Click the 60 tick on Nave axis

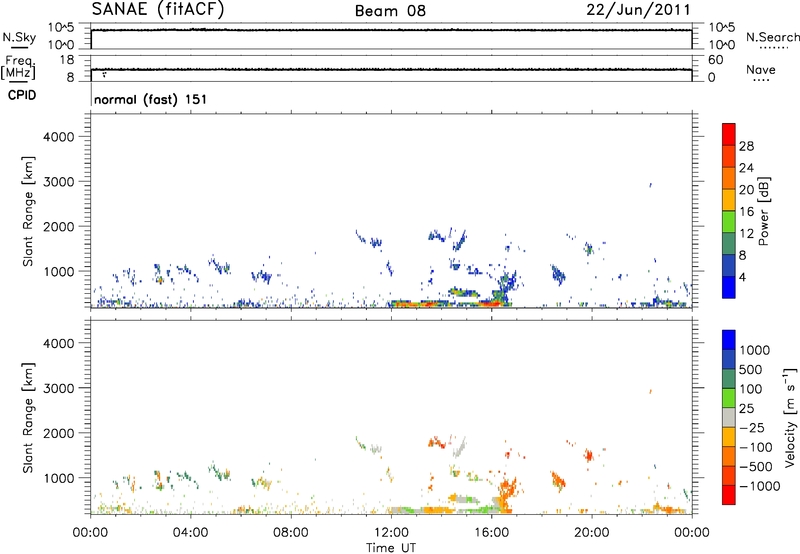point(716,60)
